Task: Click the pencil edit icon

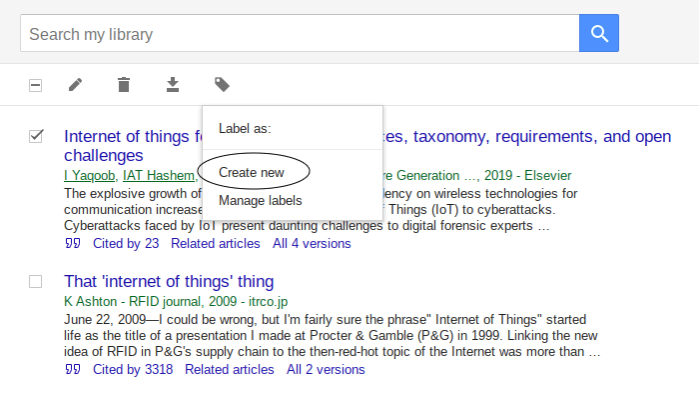Action: click(75, 85)
